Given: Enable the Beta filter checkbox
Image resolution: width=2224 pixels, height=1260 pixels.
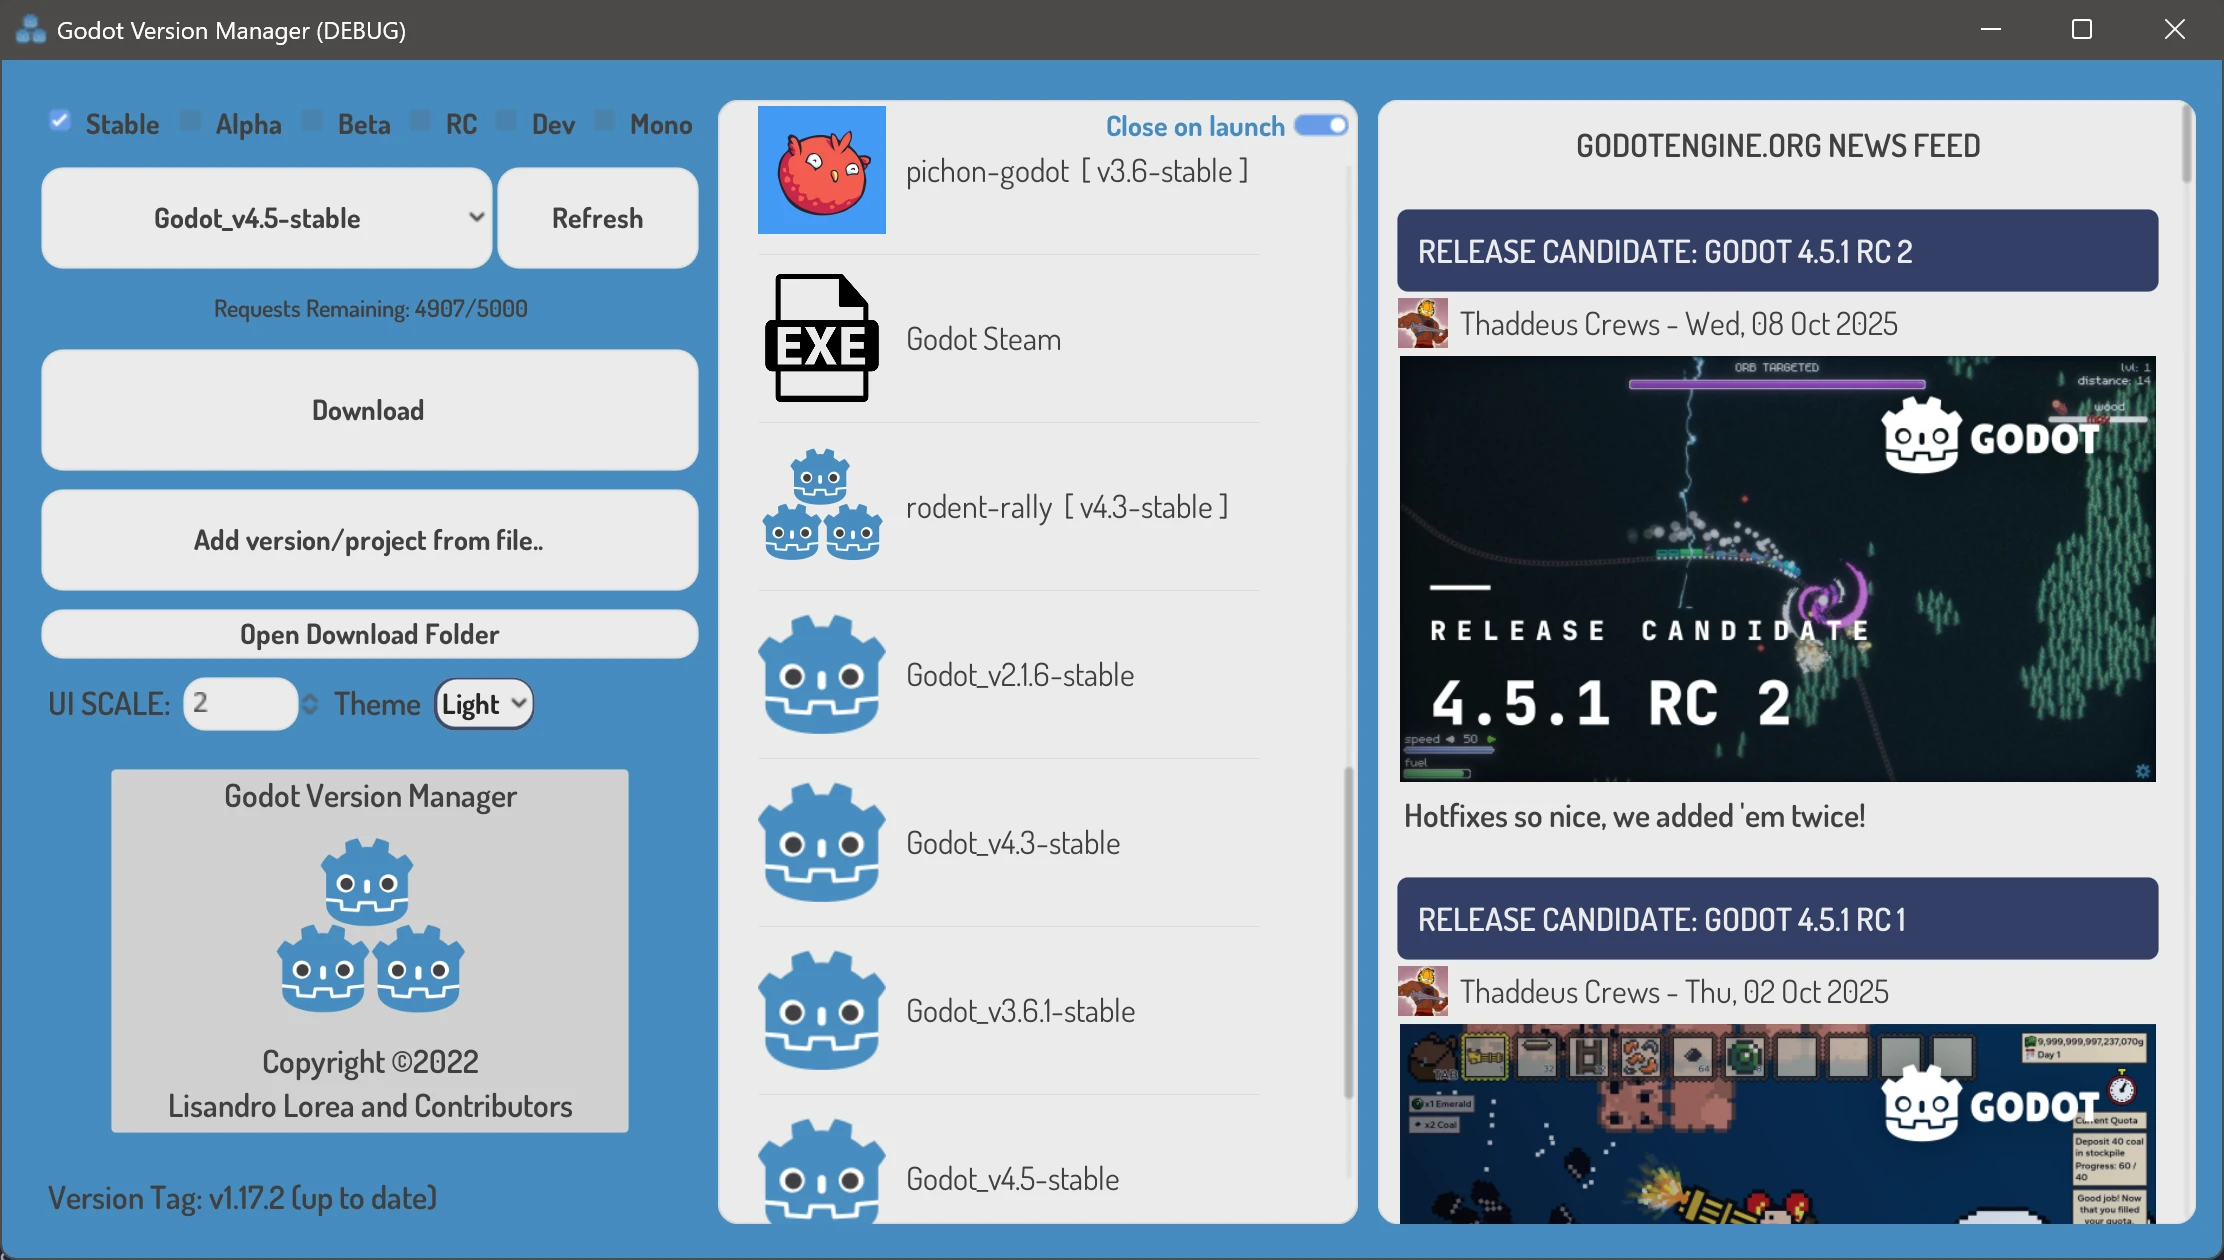Looking at the screenshot, I should (312, 121).
